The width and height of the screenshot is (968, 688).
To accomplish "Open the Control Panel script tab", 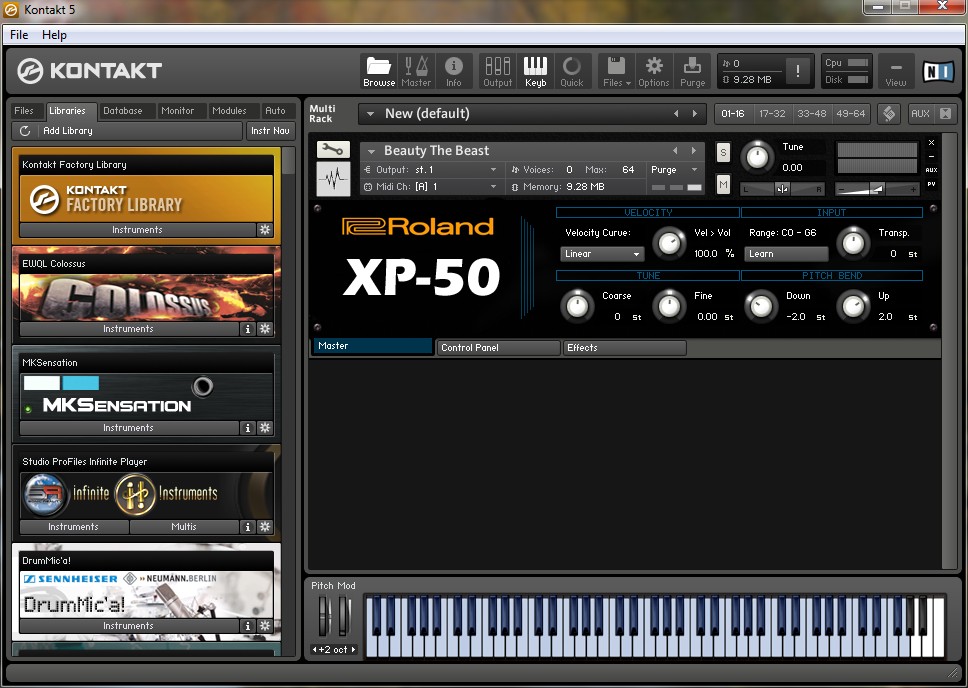I will 497,348.
